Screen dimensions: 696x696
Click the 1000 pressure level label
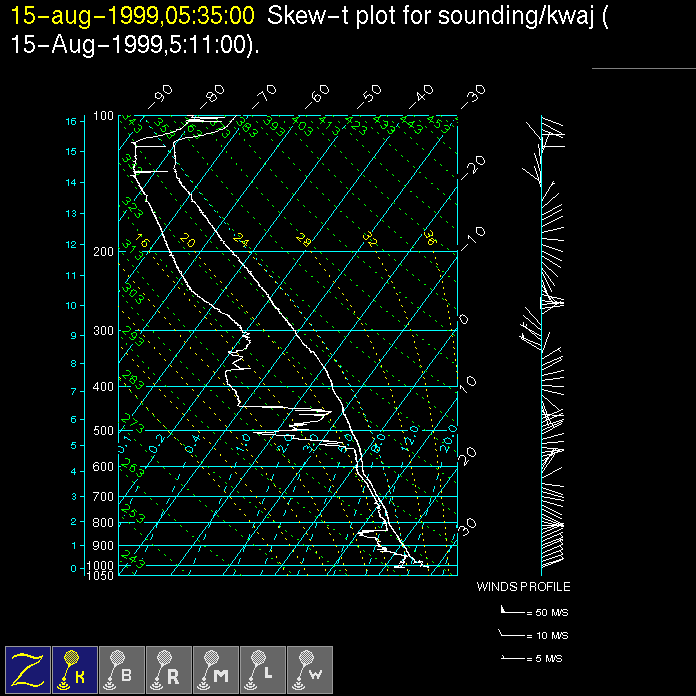tap(102, 566)
